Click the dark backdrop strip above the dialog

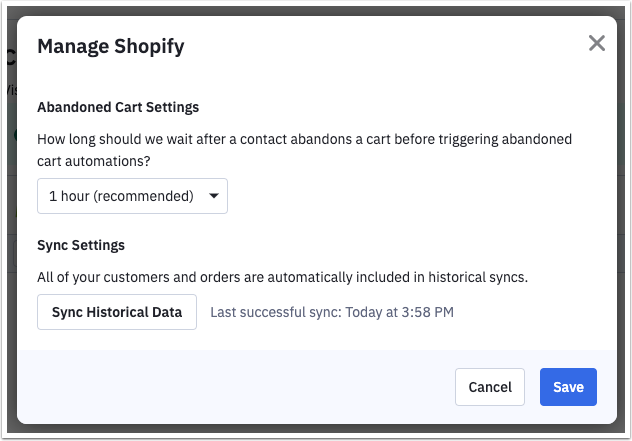(316, 7)
